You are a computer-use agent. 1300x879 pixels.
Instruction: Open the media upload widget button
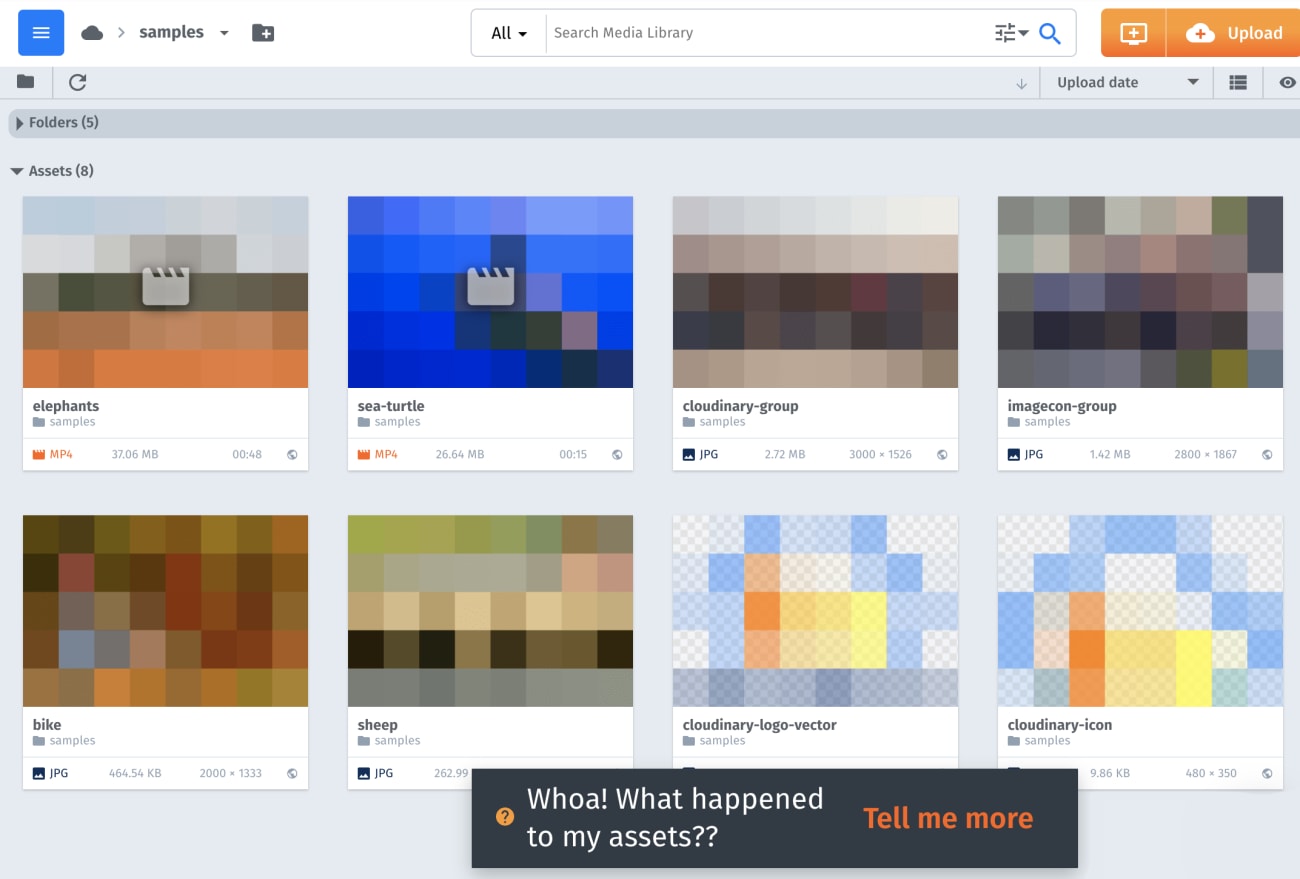(x=1133, y=33)
